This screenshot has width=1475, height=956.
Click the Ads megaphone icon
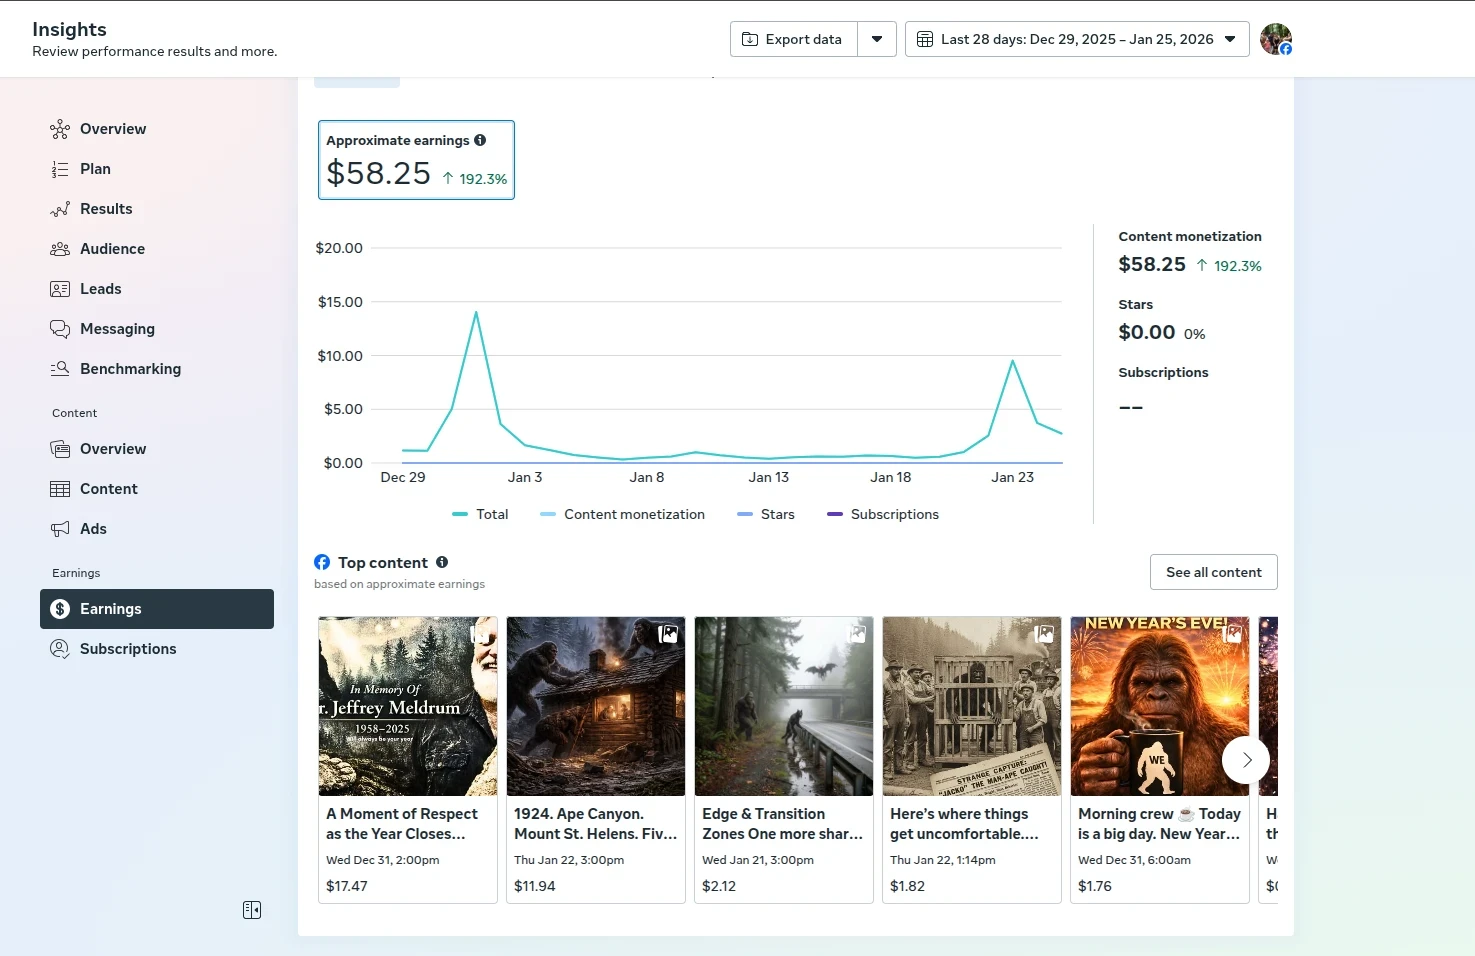point(60,529)
